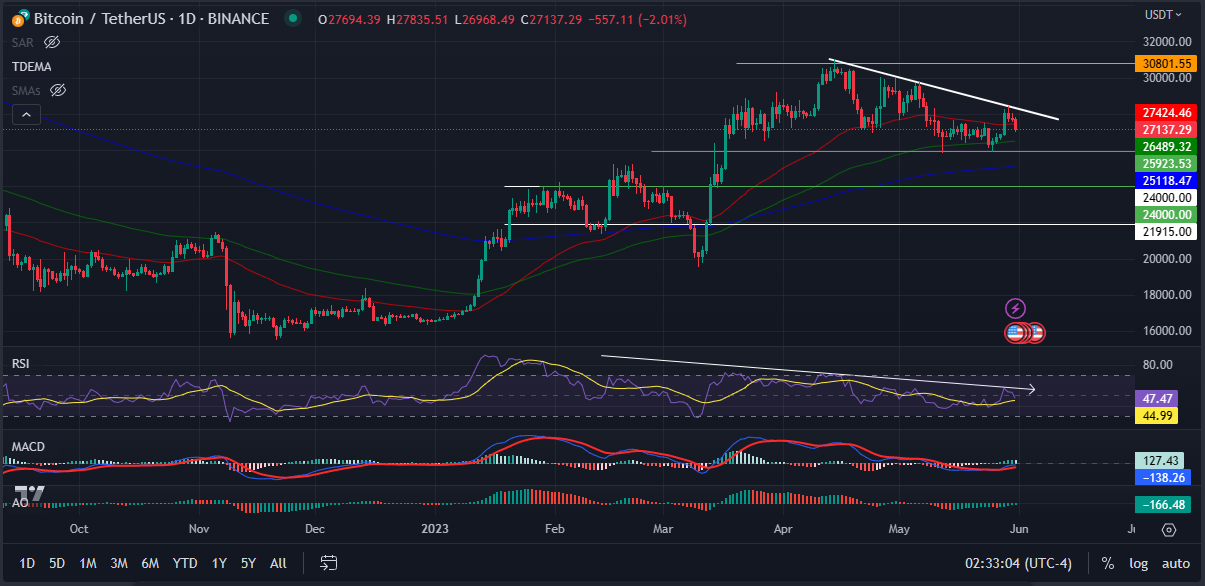Show the hidden SAR indicator via its eye icon
The height and width of the screenshot is (586, 1205).
(52, 42)
